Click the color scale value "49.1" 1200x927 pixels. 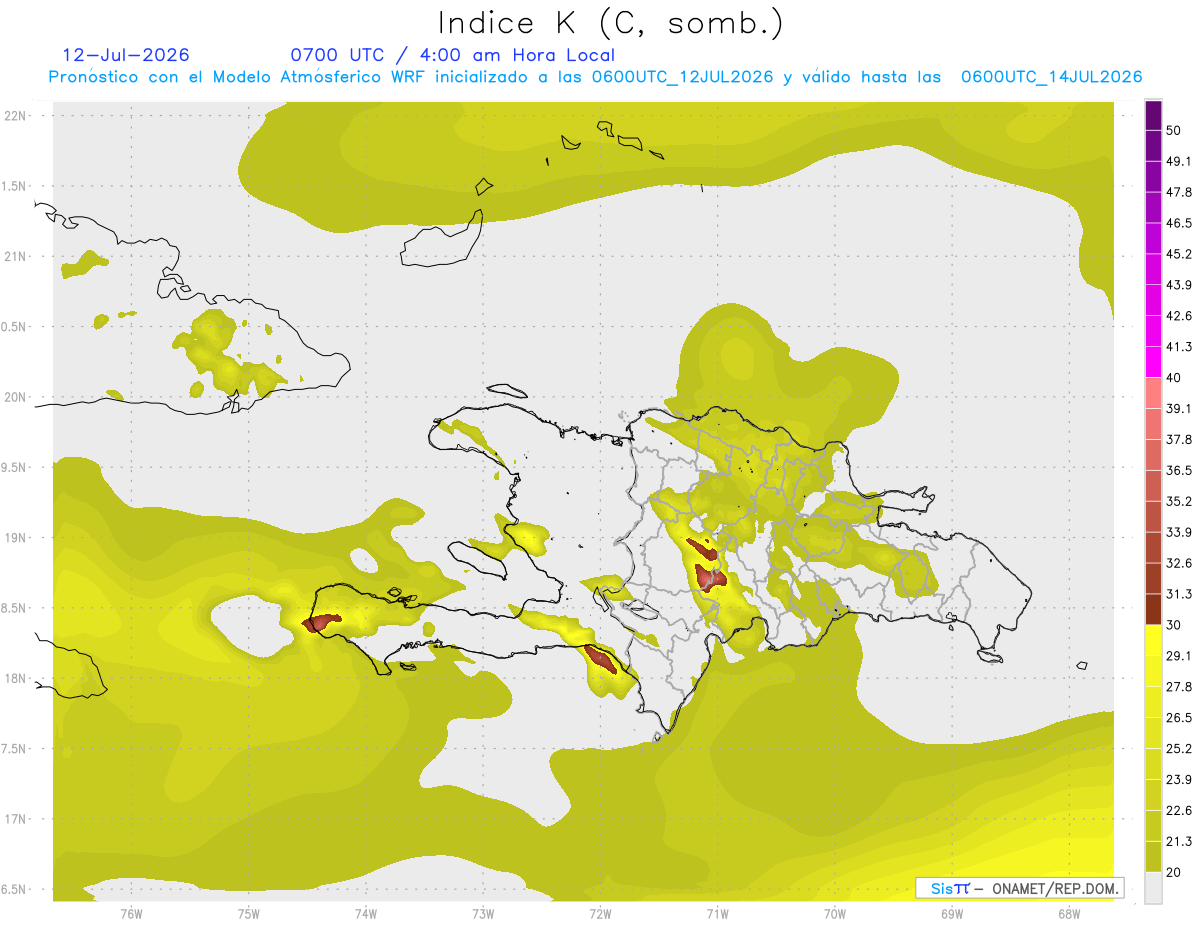[1178, 161]
